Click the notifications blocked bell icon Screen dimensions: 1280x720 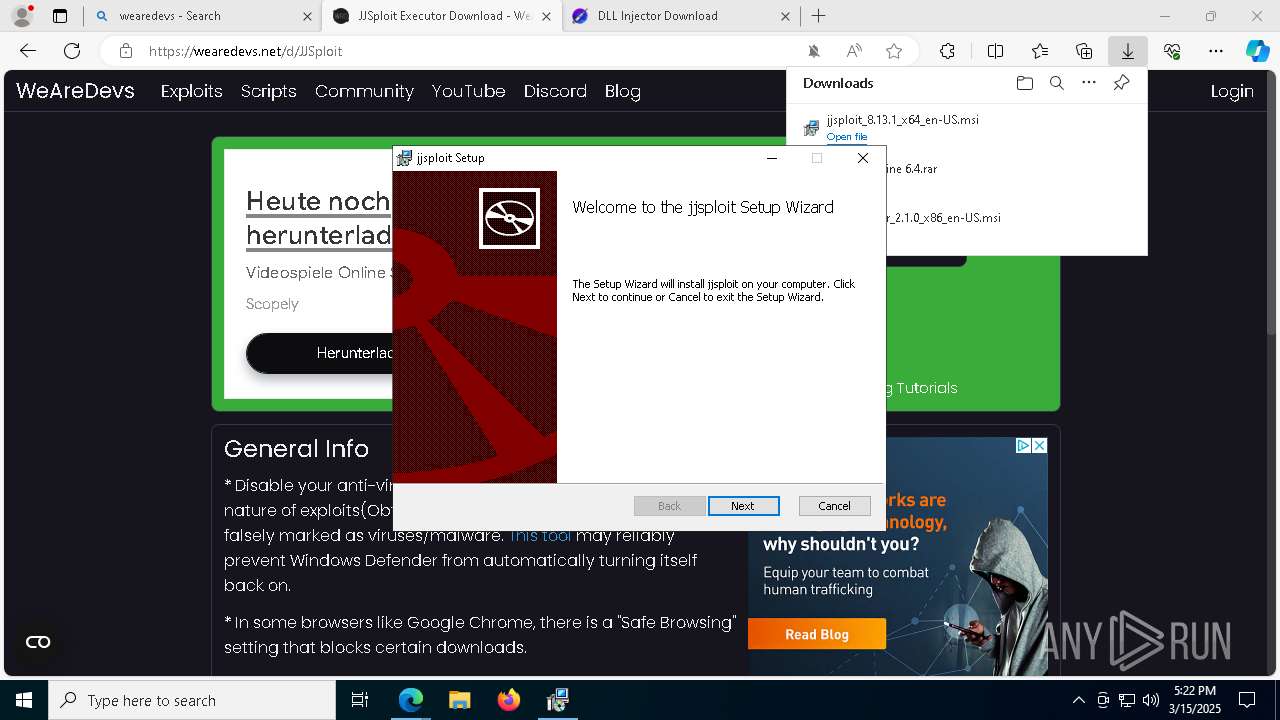coord(814,51)
